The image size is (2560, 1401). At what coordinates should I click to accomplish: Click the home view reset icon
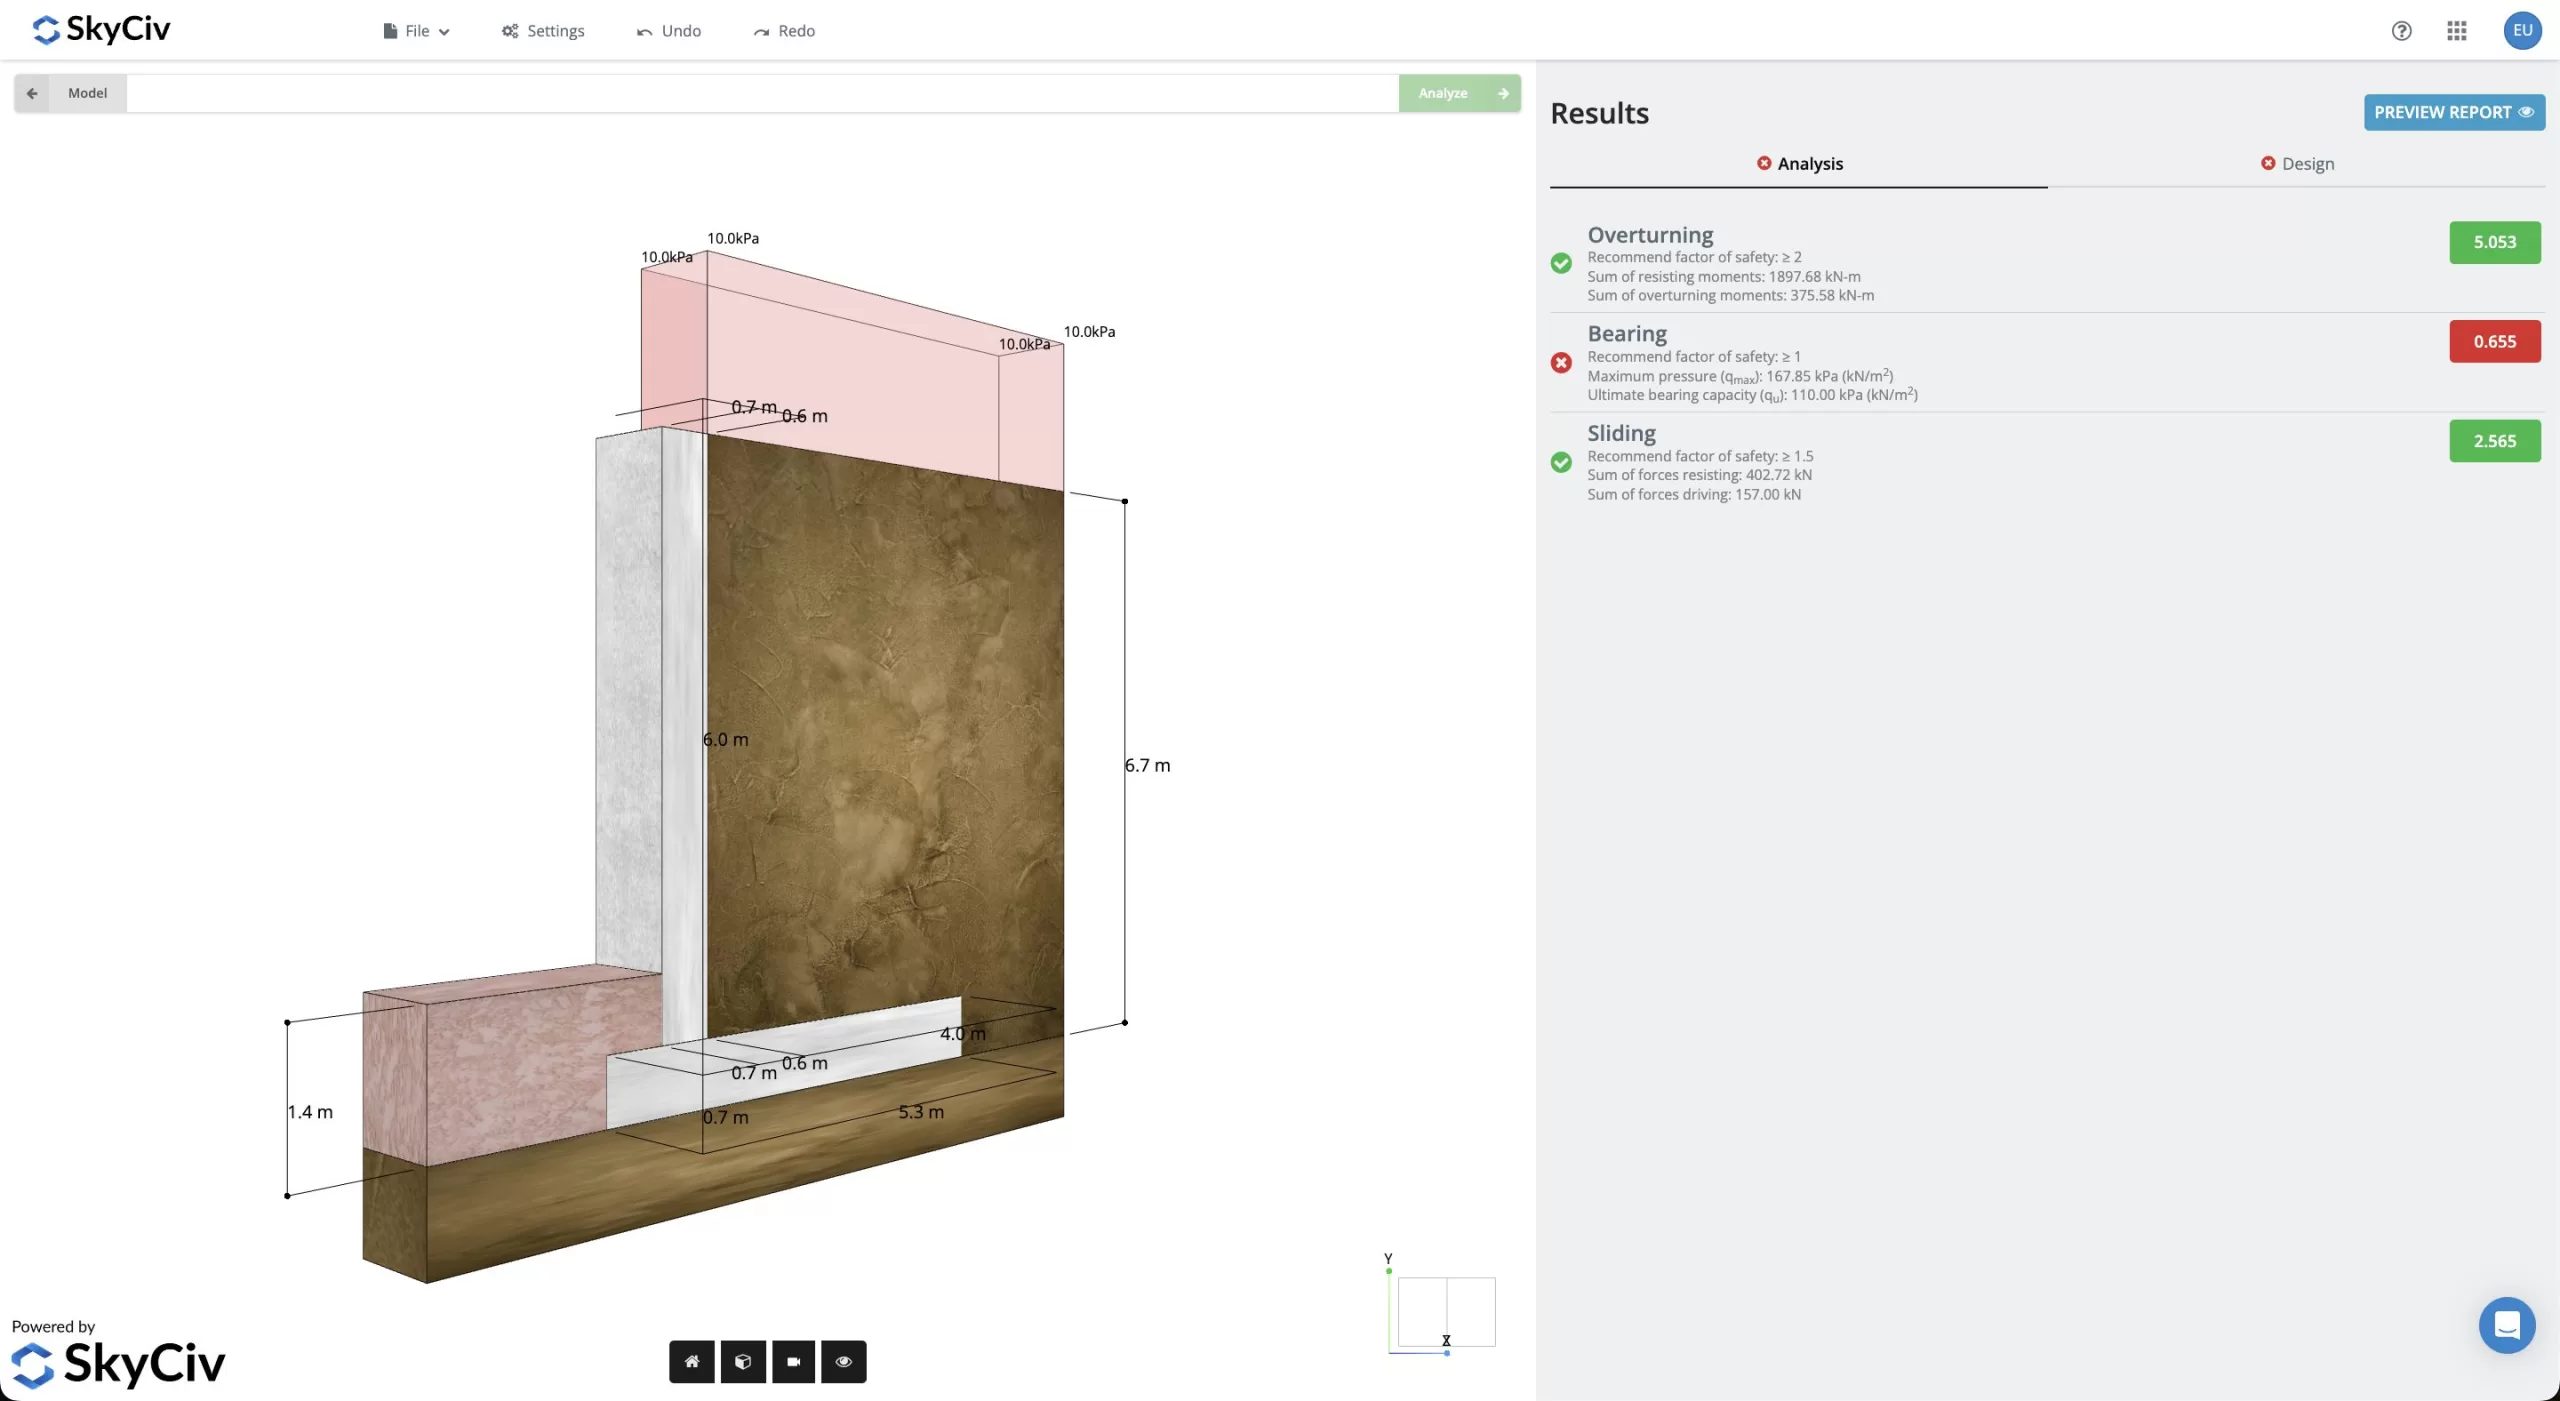(x=691, y=1361)
